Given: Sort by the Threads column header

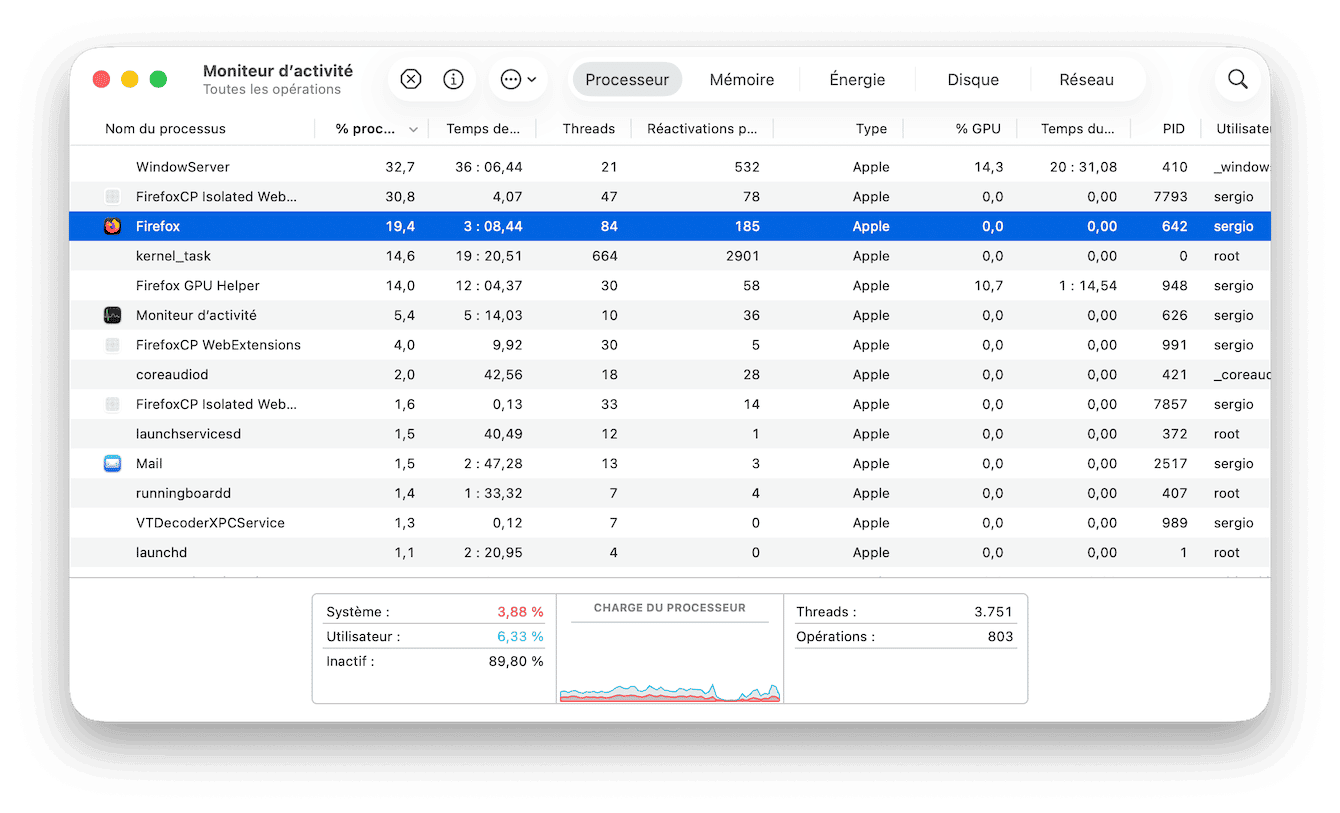Looking at the screenshot, I should 589,128.
